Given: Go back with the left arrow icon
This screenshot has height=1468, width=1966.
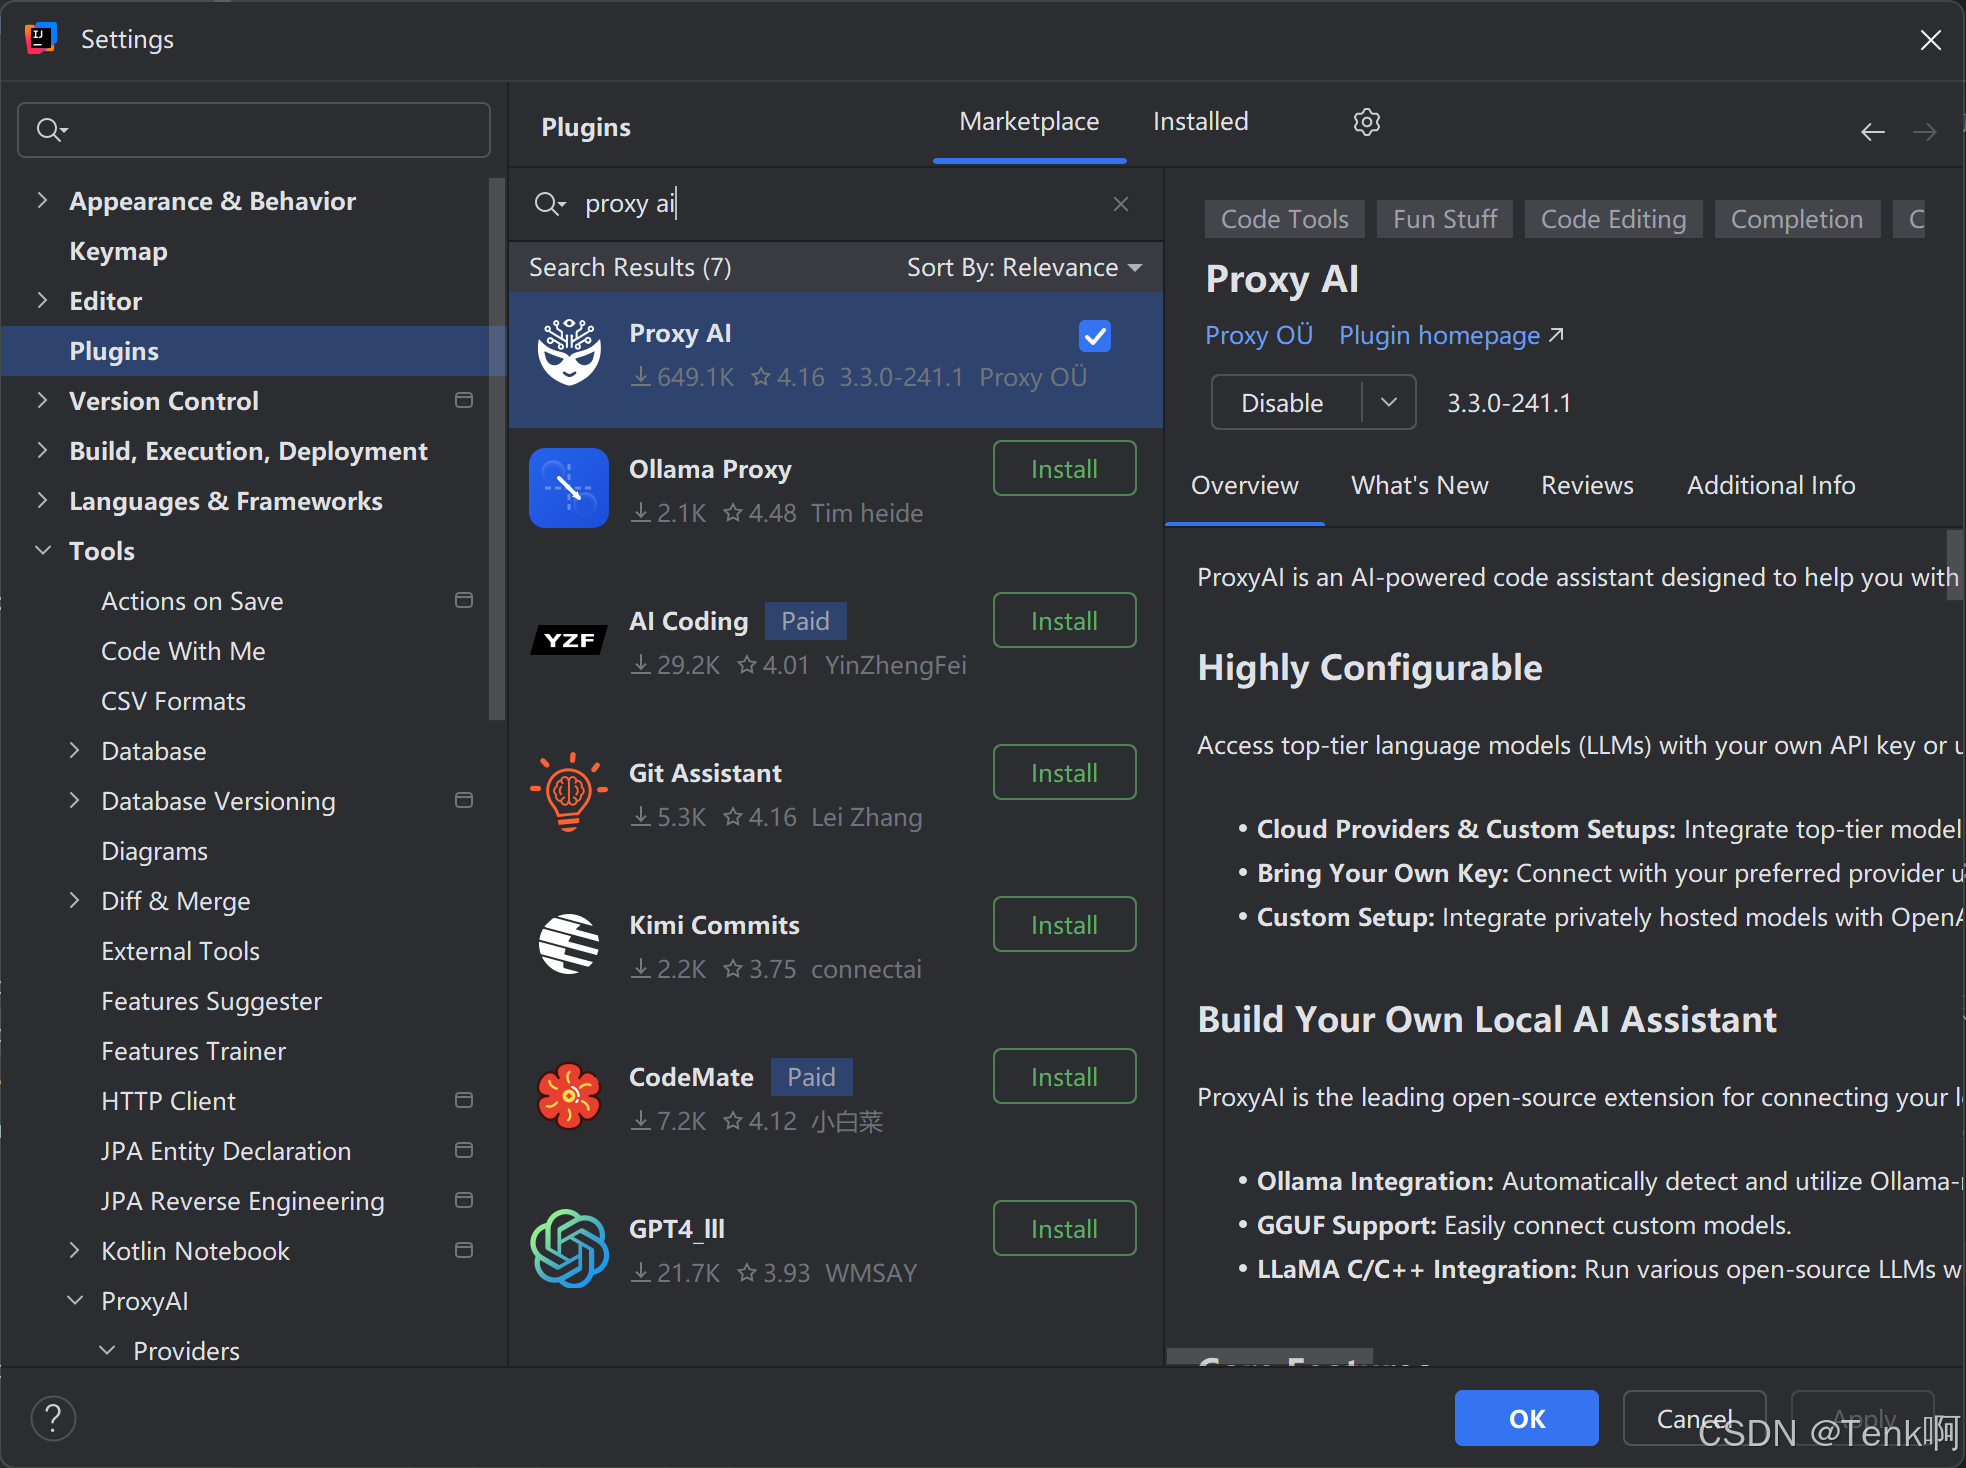Looking at the screenshot, I should 1872,132.
